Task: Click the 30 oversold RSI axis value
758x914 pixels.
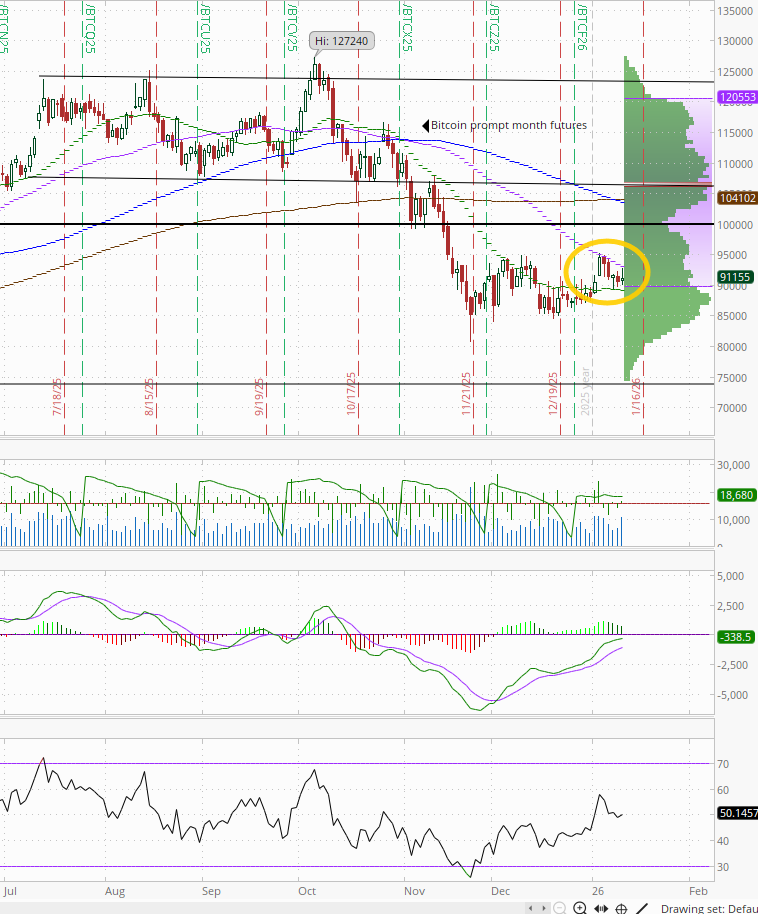Action: pyautogui.click(x=723, y=867)
